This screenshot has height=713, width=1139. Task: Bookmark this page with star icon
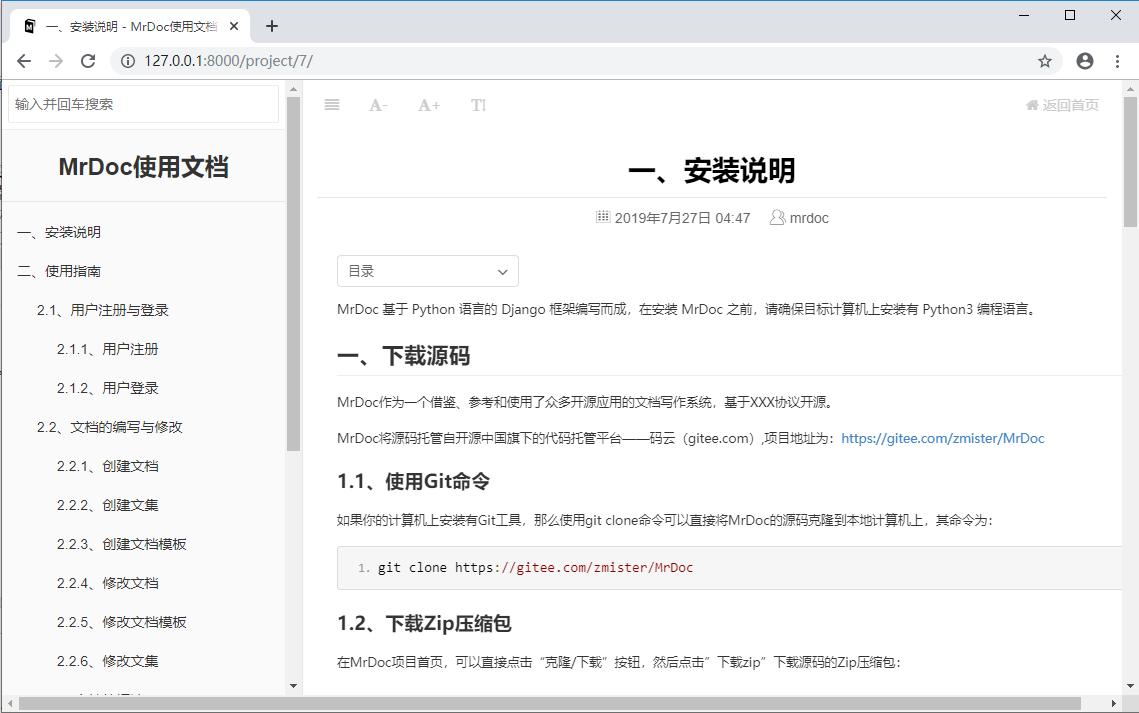point(1045,61)
